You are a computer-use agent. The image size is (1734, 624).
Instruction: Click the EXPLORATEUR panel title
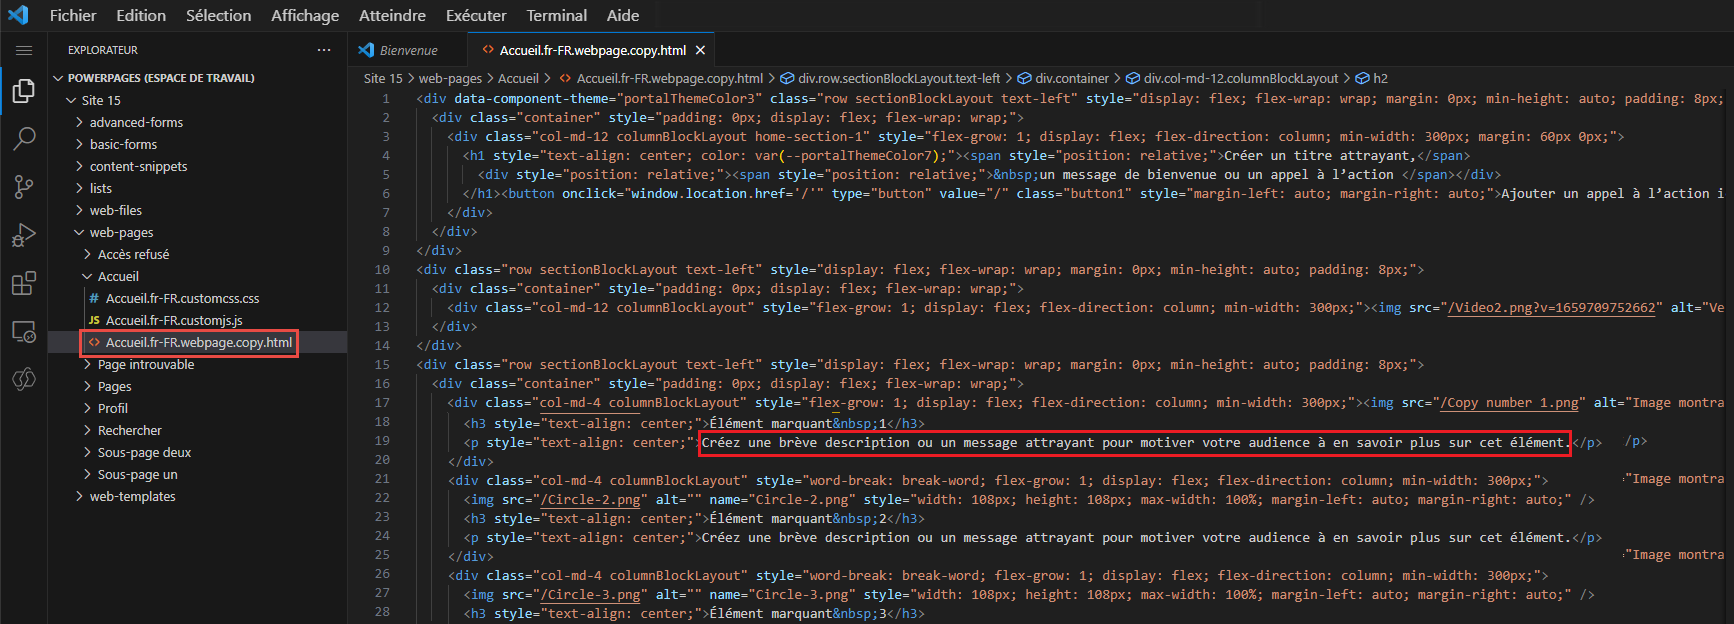pyautogui.click(x=103, y=50)
